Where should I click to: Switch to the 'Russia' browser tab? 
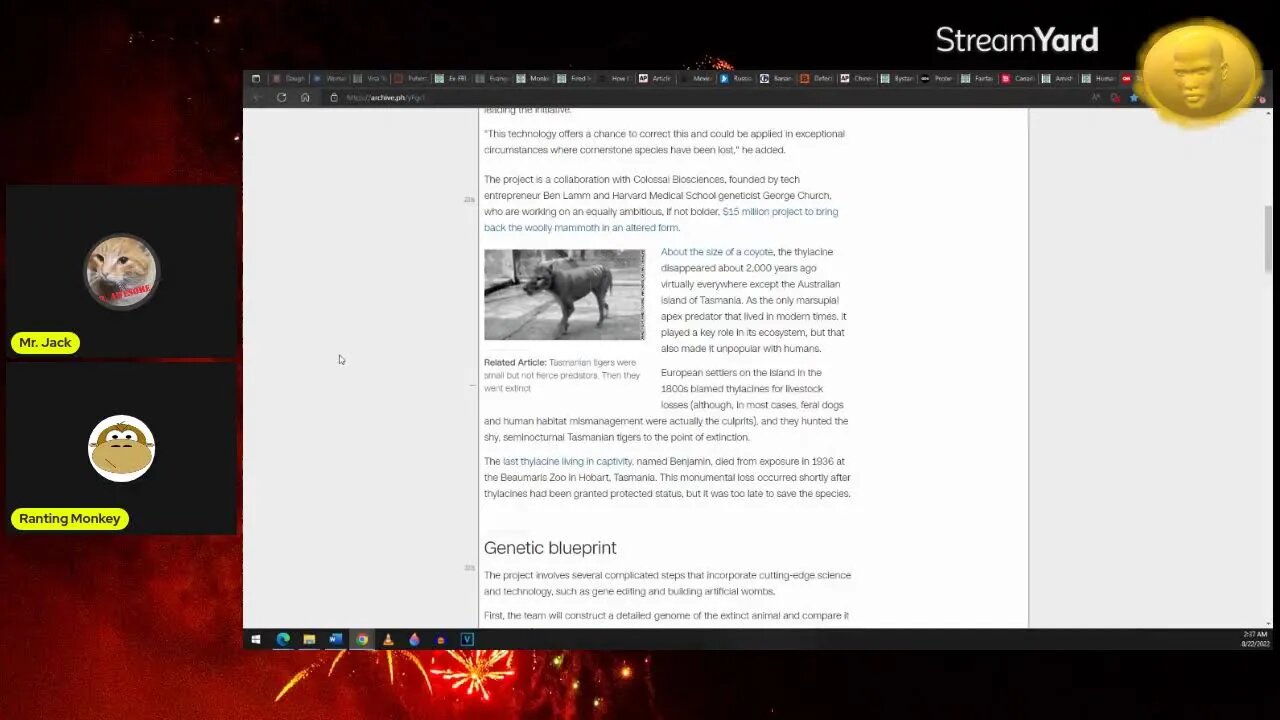(737, 78)
